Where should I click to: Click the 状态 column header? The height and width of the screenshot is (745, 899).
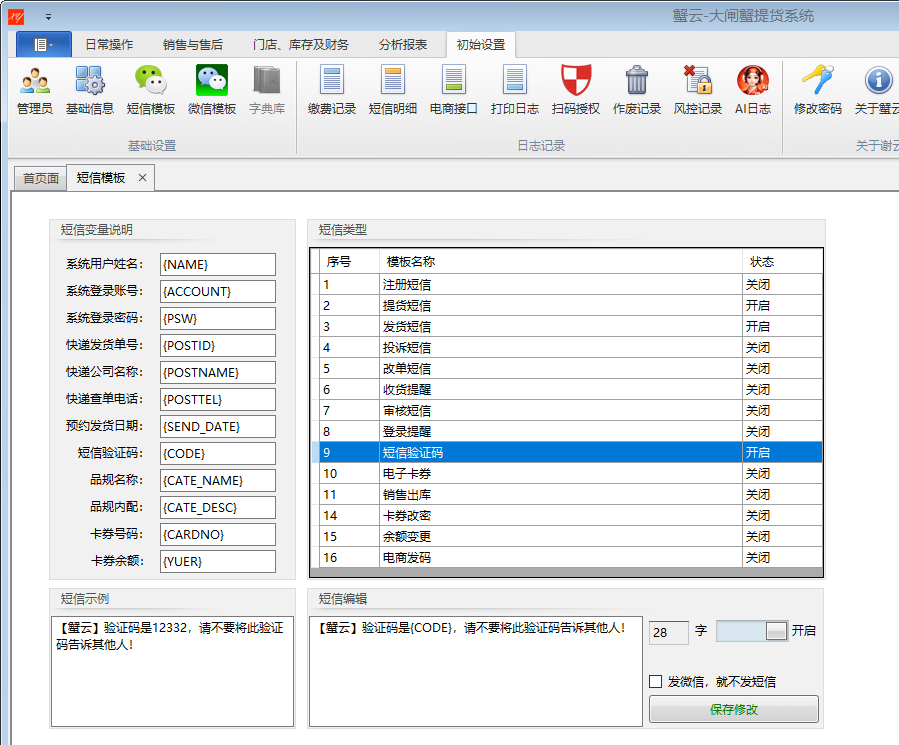(x=782, y=262)
